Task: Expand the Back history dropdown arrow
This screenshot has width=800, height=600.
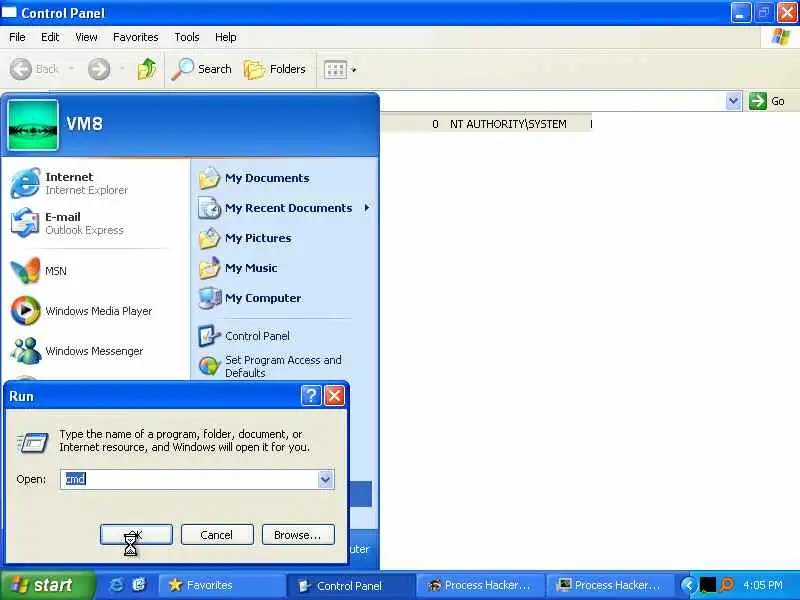Action: coord(71,69)
